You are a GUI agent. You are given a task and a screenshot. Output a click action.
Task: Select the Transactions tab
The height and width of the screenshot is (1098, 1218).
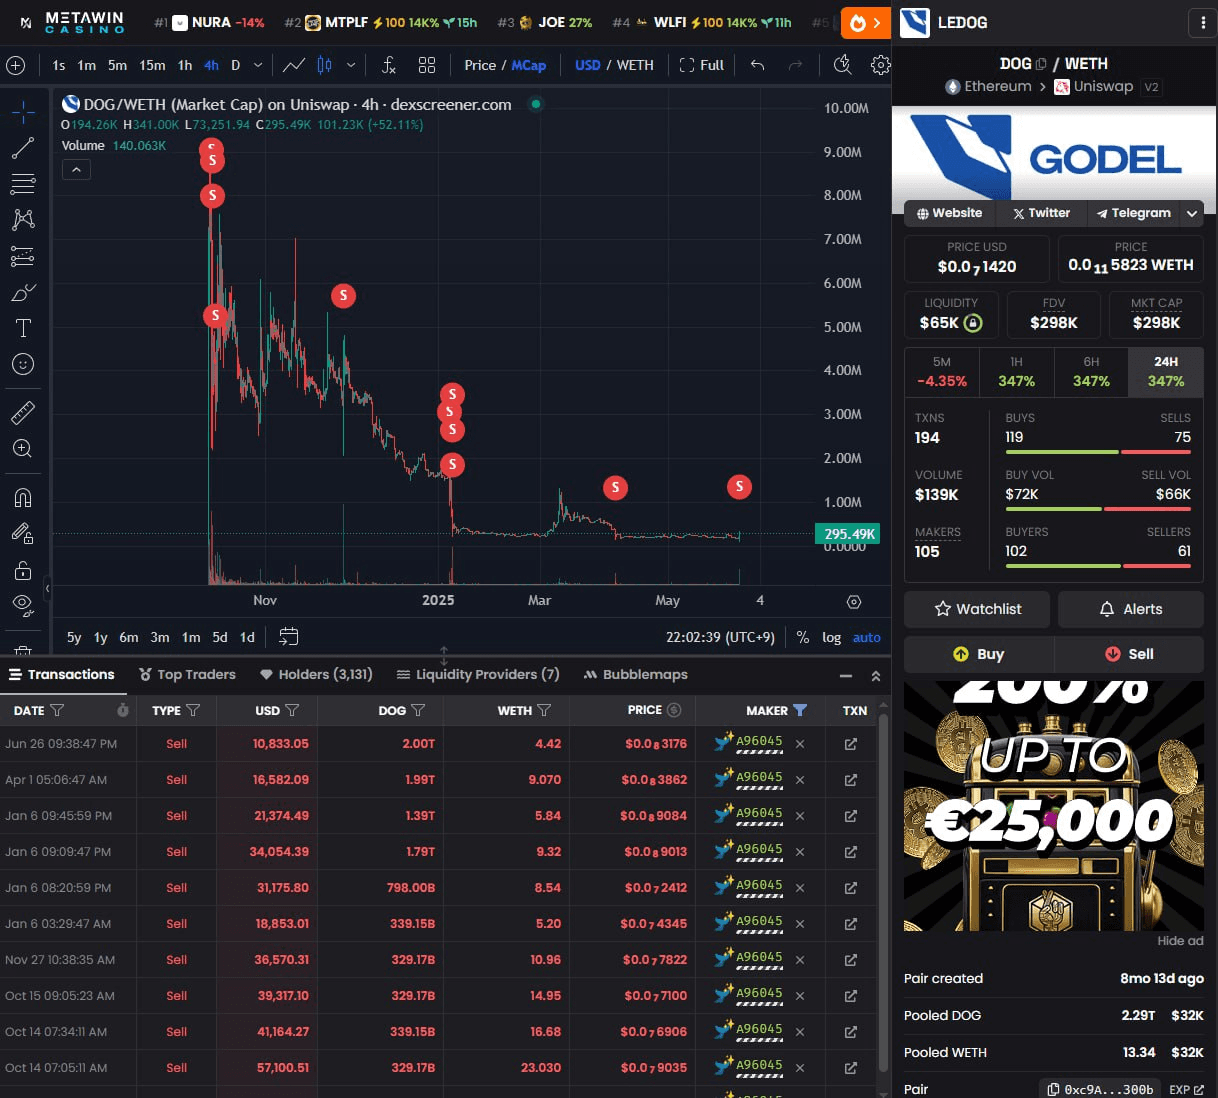62,675
